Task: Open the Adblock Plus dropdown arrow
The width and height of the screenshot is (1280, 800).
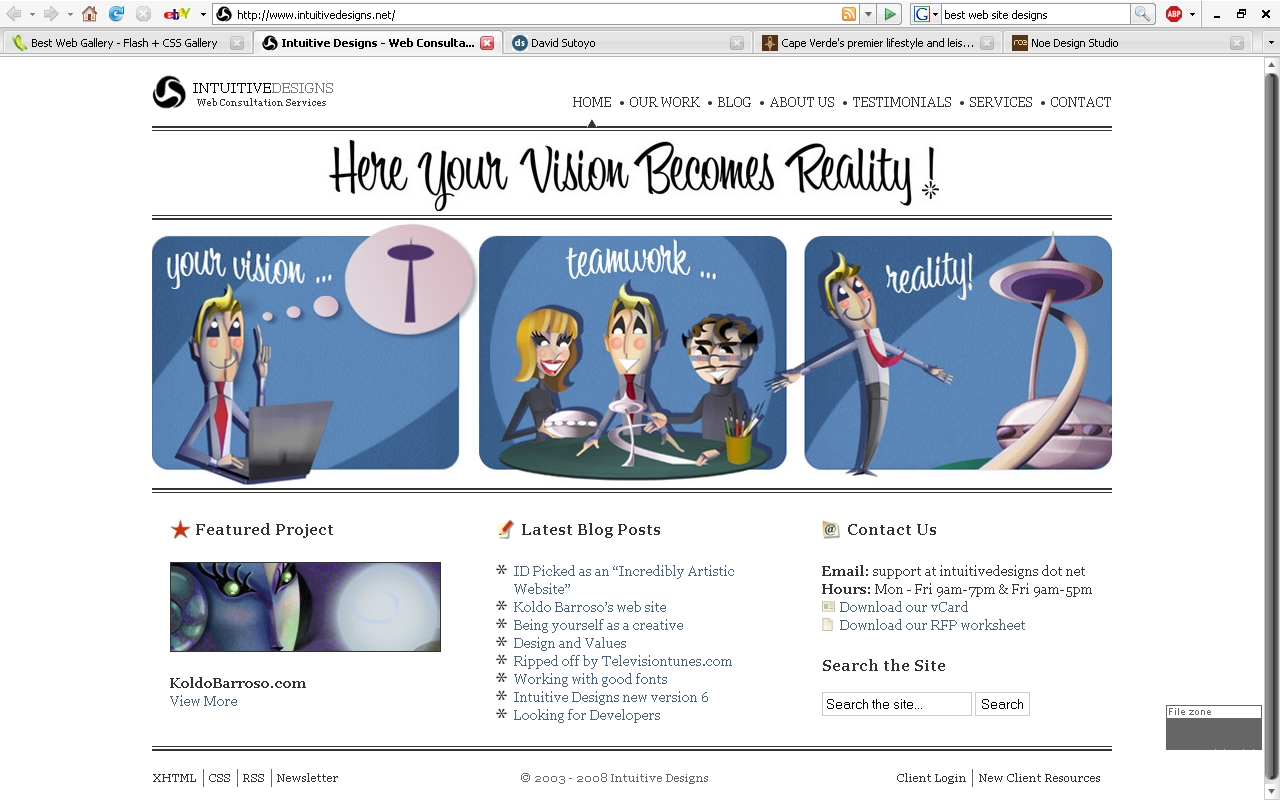Action: (1192, 14)
